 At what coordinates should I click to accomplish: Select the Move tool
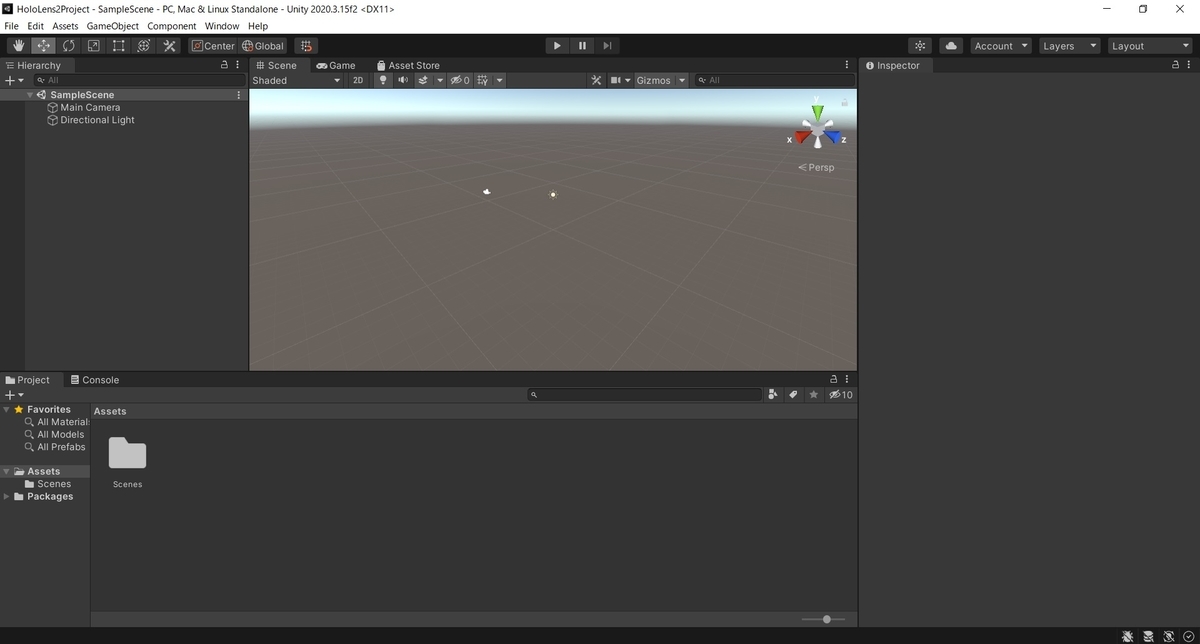[x=43, y=46]
